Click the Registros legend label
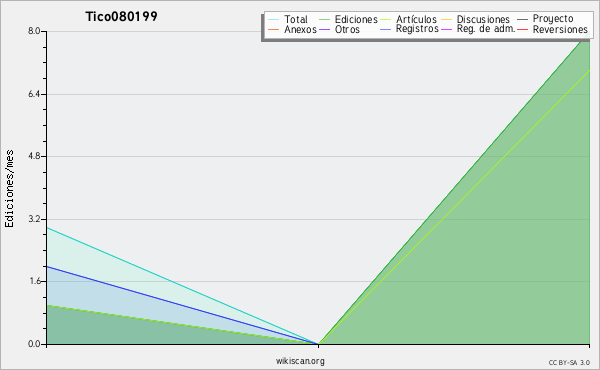This screenshot has width=600, height=370. [x=417, y=29]
